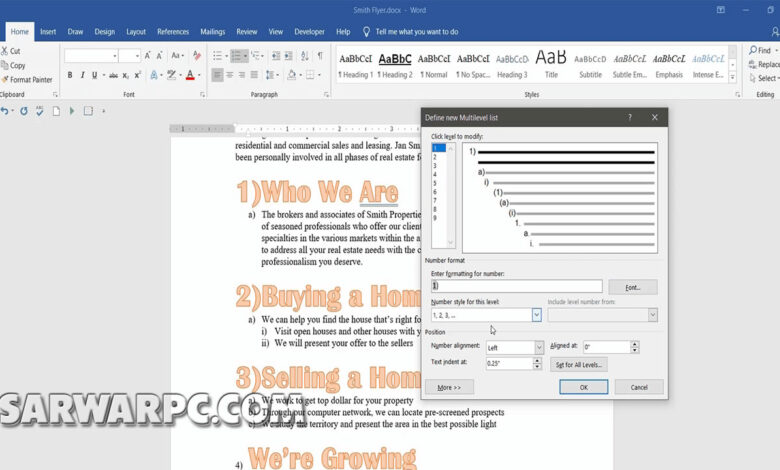Align text left
The image size is (780, 470).
pos(217,75)
